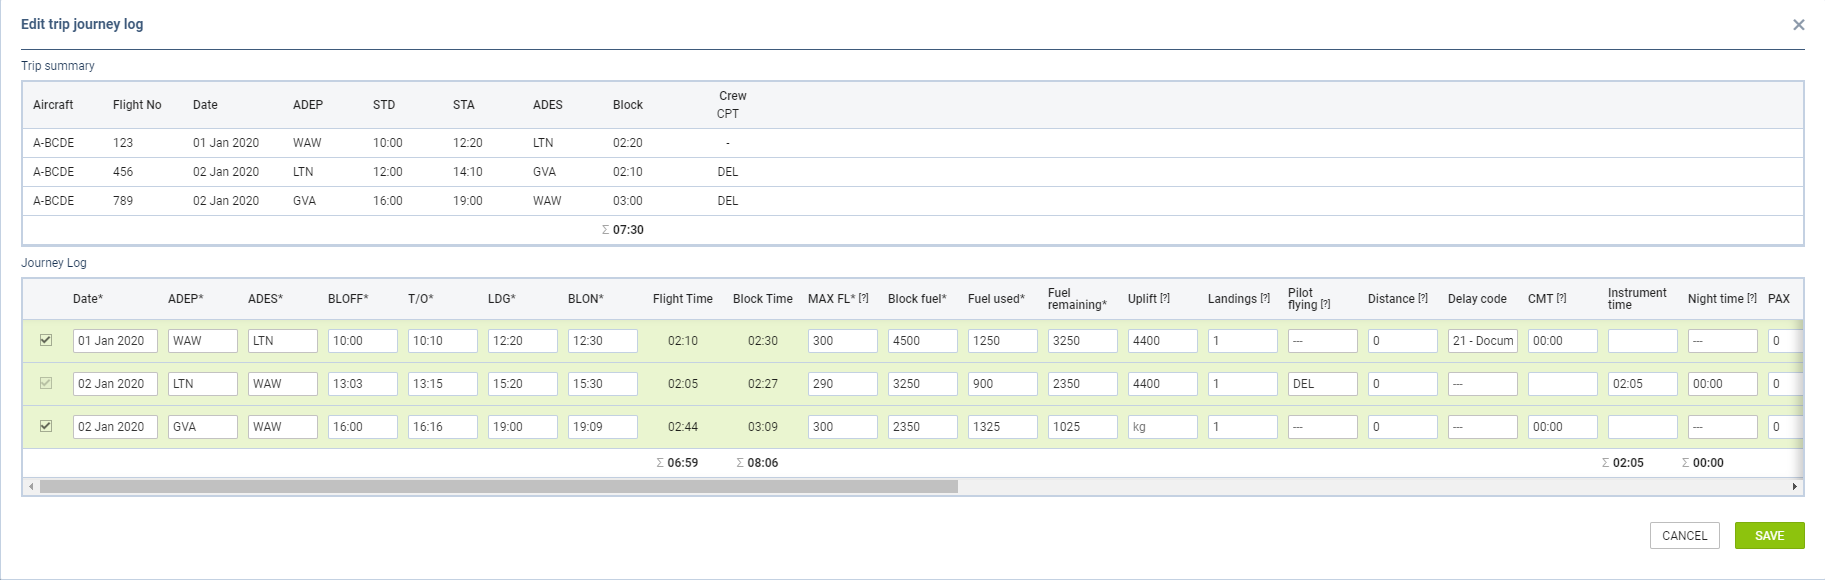Click the Crew CPT column header
Viewport: 1825px width, 580px height.
[732, 105]
